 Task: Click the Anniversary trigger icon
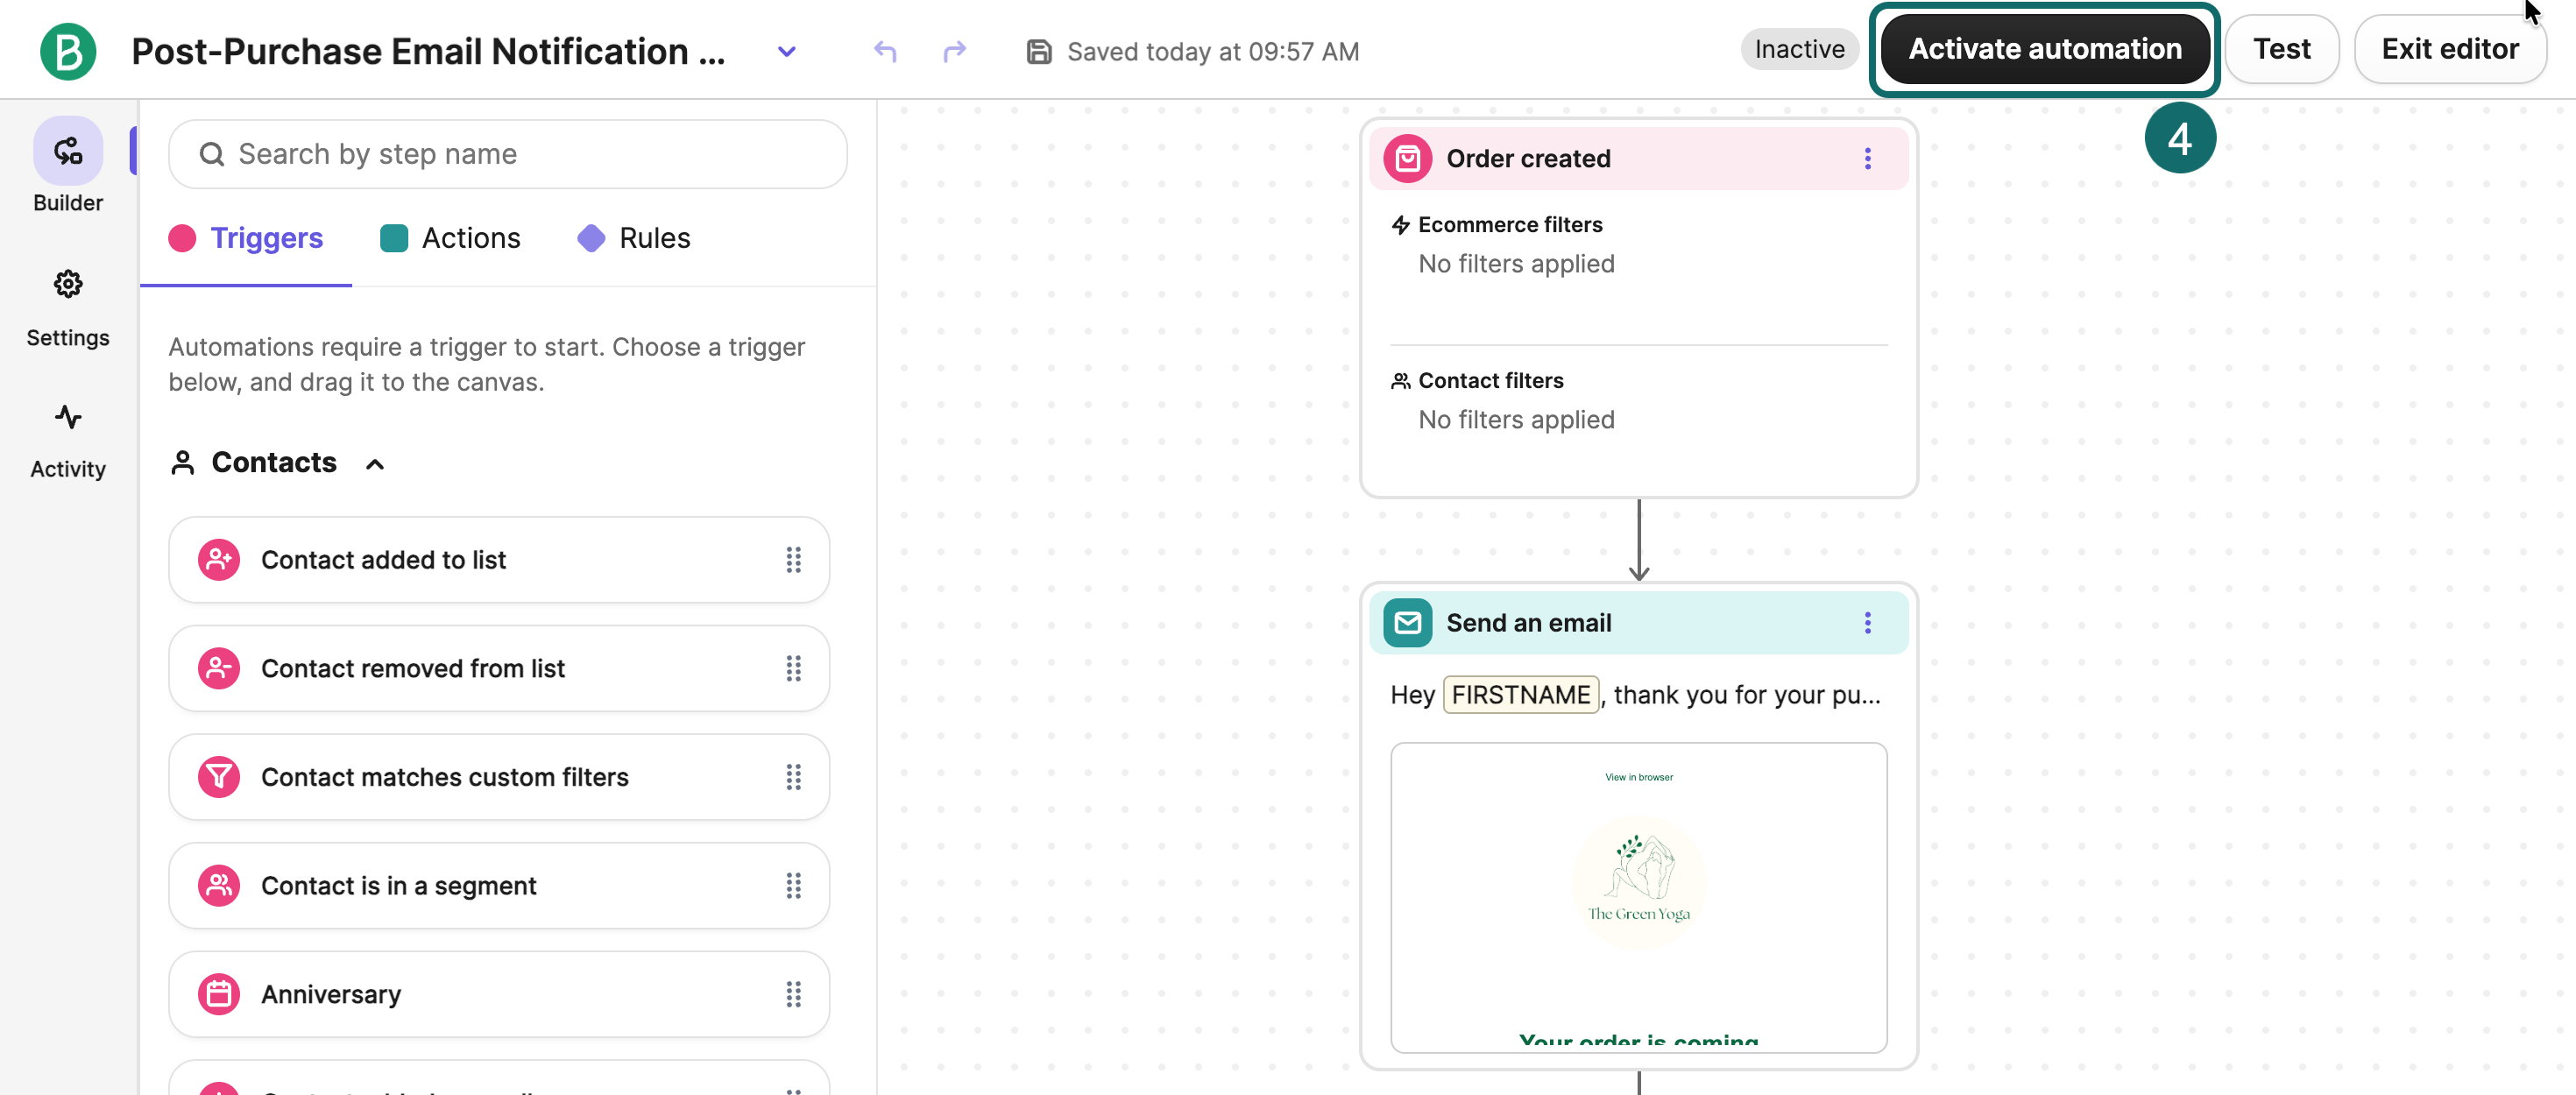tap(219, 993)
